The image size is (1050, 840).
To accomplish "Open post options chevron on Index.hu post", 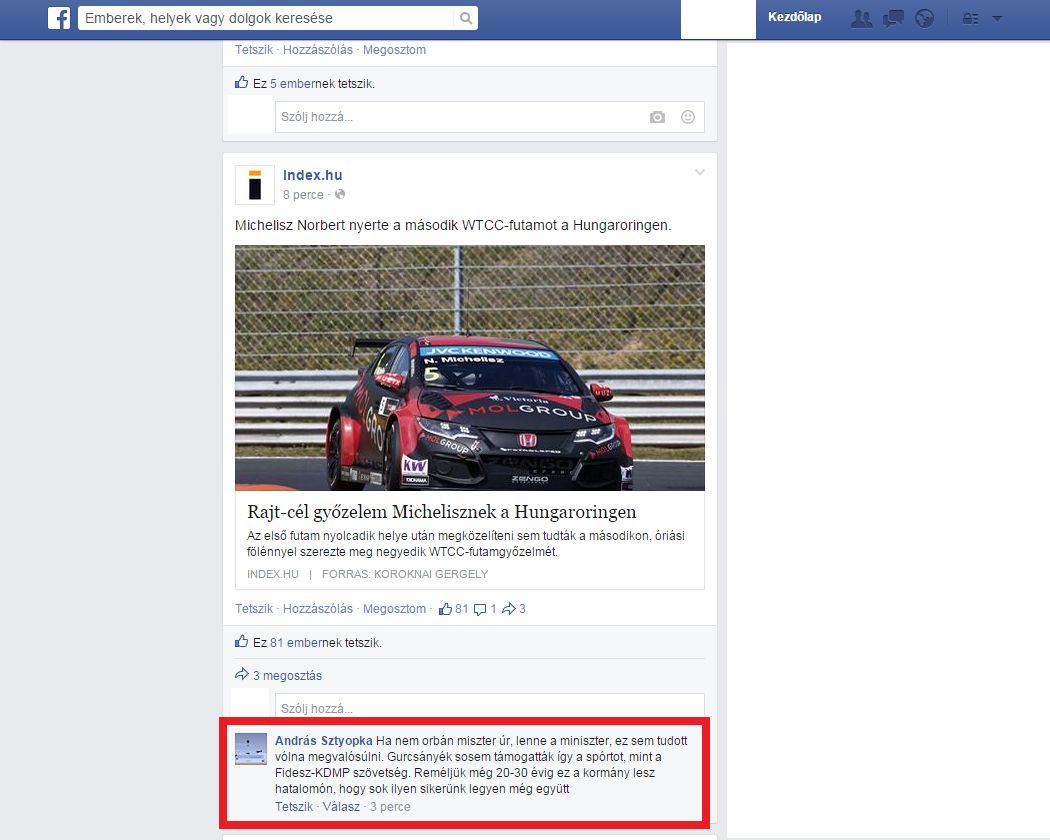I will pyautogui.click(x=700, y=173).
